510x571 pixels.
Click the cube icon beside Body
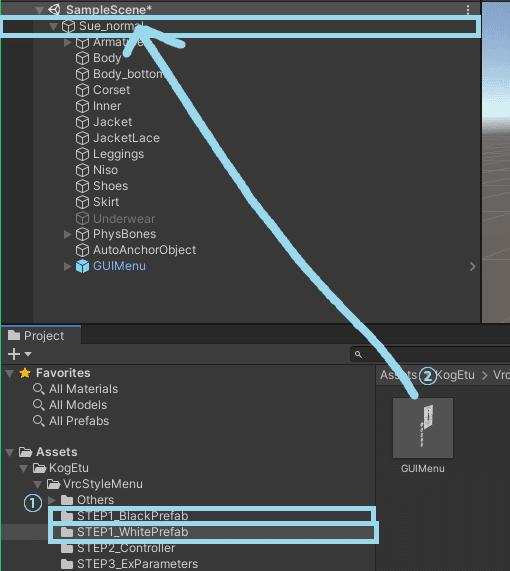[x=82, y=58]
